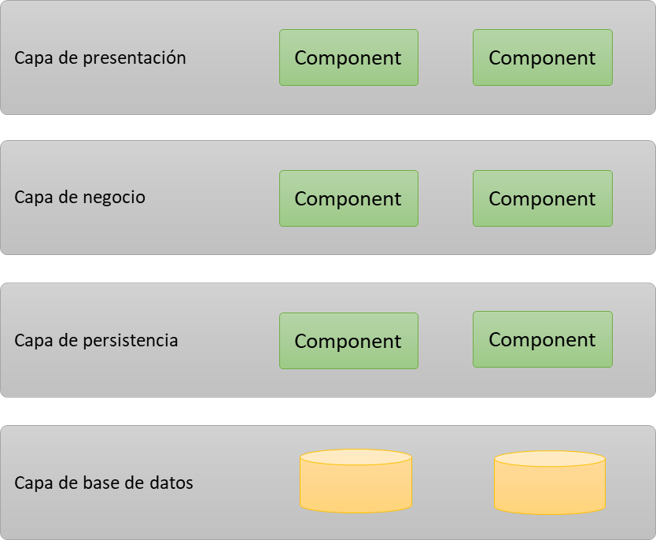The image size is (656, 540).
Task: Click the "Capa de negocio" label
Action: coord(80,197)
